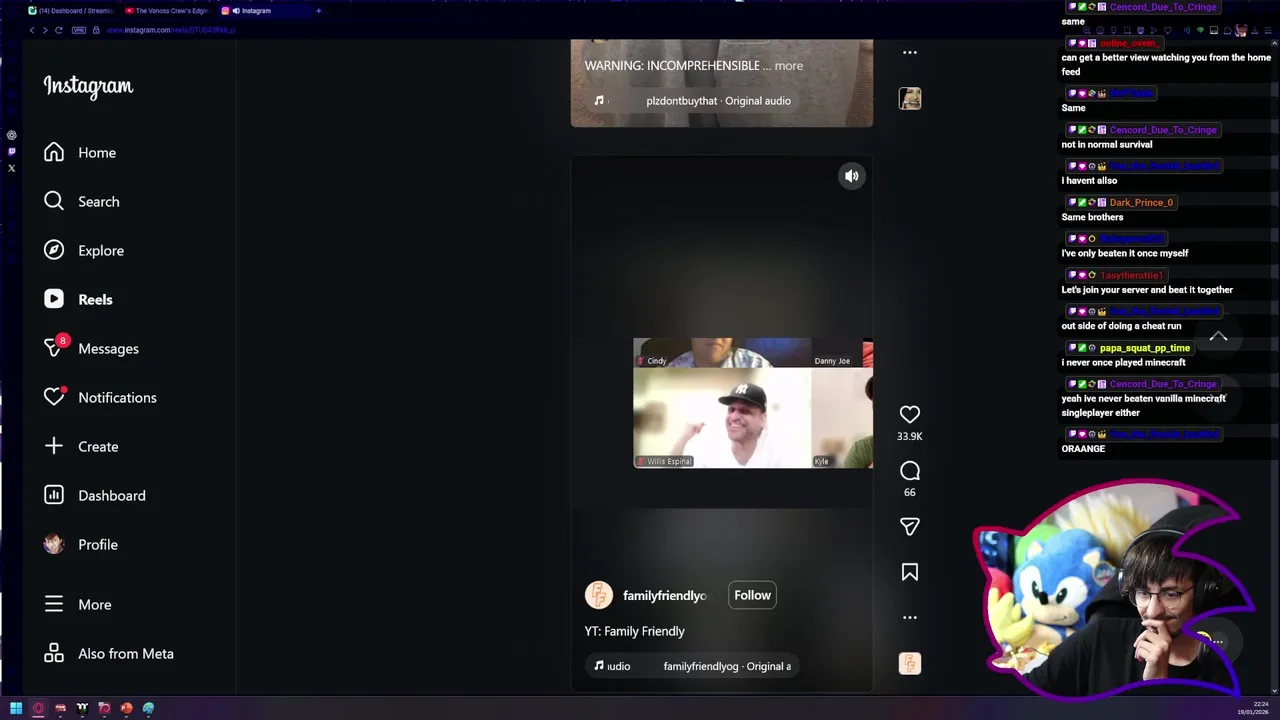Open familyfriendlyog profile name link

click(x=664, y=596)
